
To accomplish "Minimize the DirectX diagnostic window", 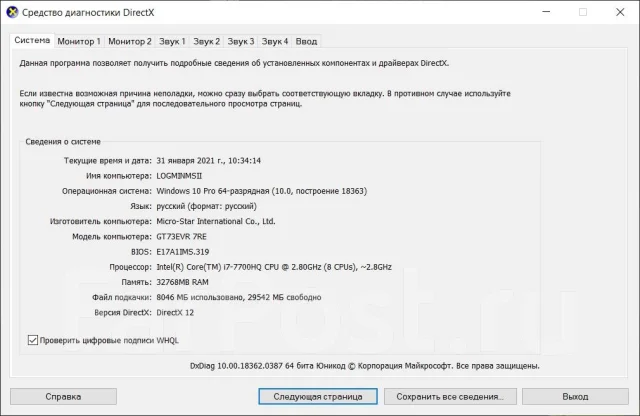I will click(x=546, y=12).
